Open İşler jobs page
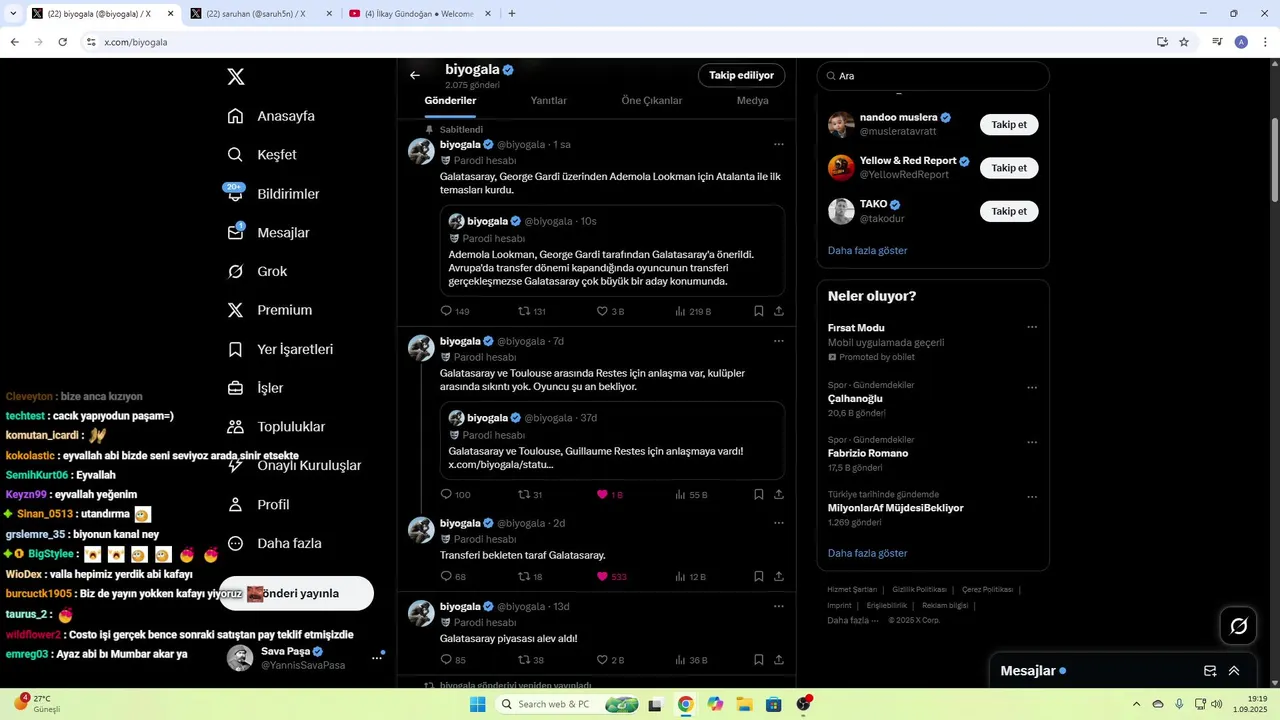 [255, 388]
